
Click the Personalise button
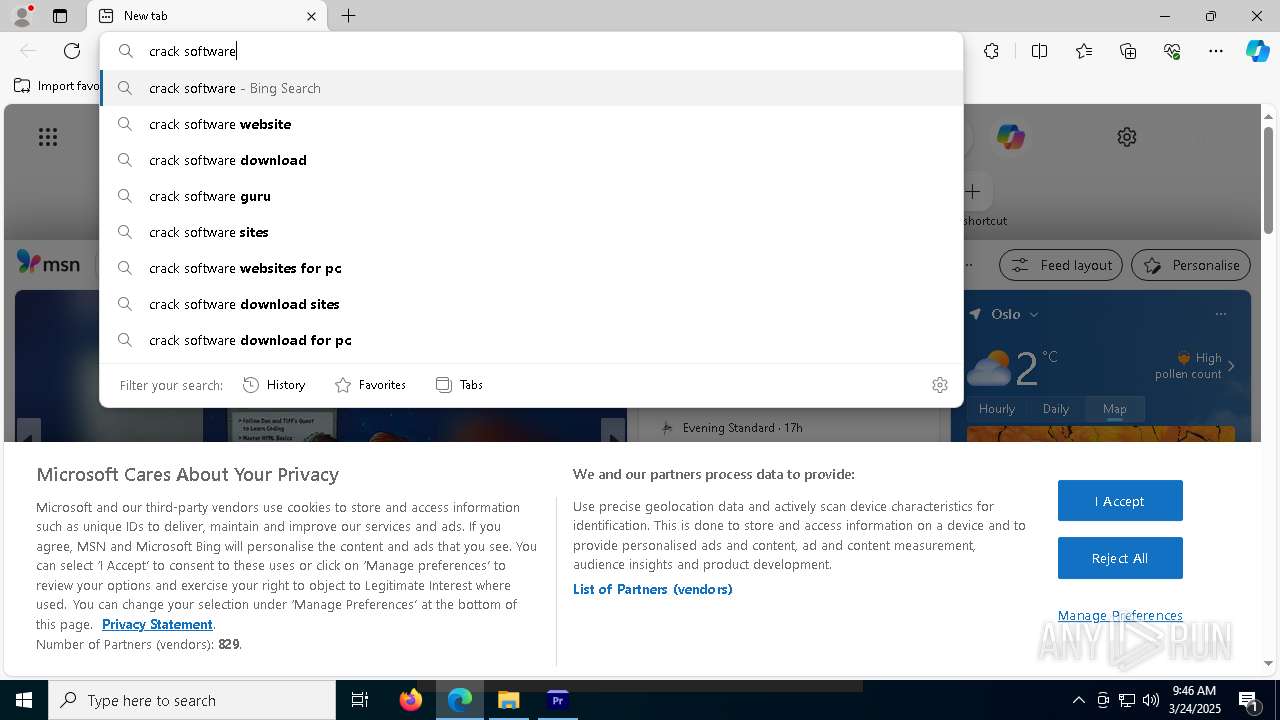(x=1191, y=265)
